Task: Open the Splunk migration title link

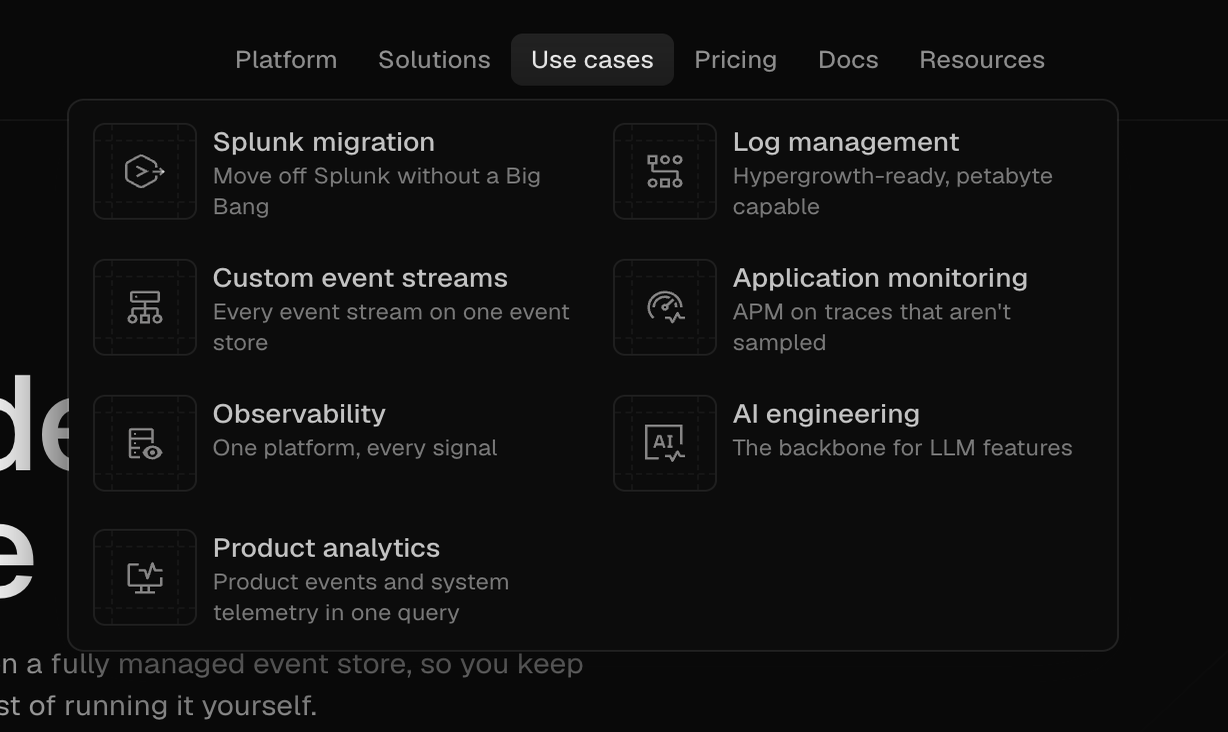Action: click(x=324, y=142)
